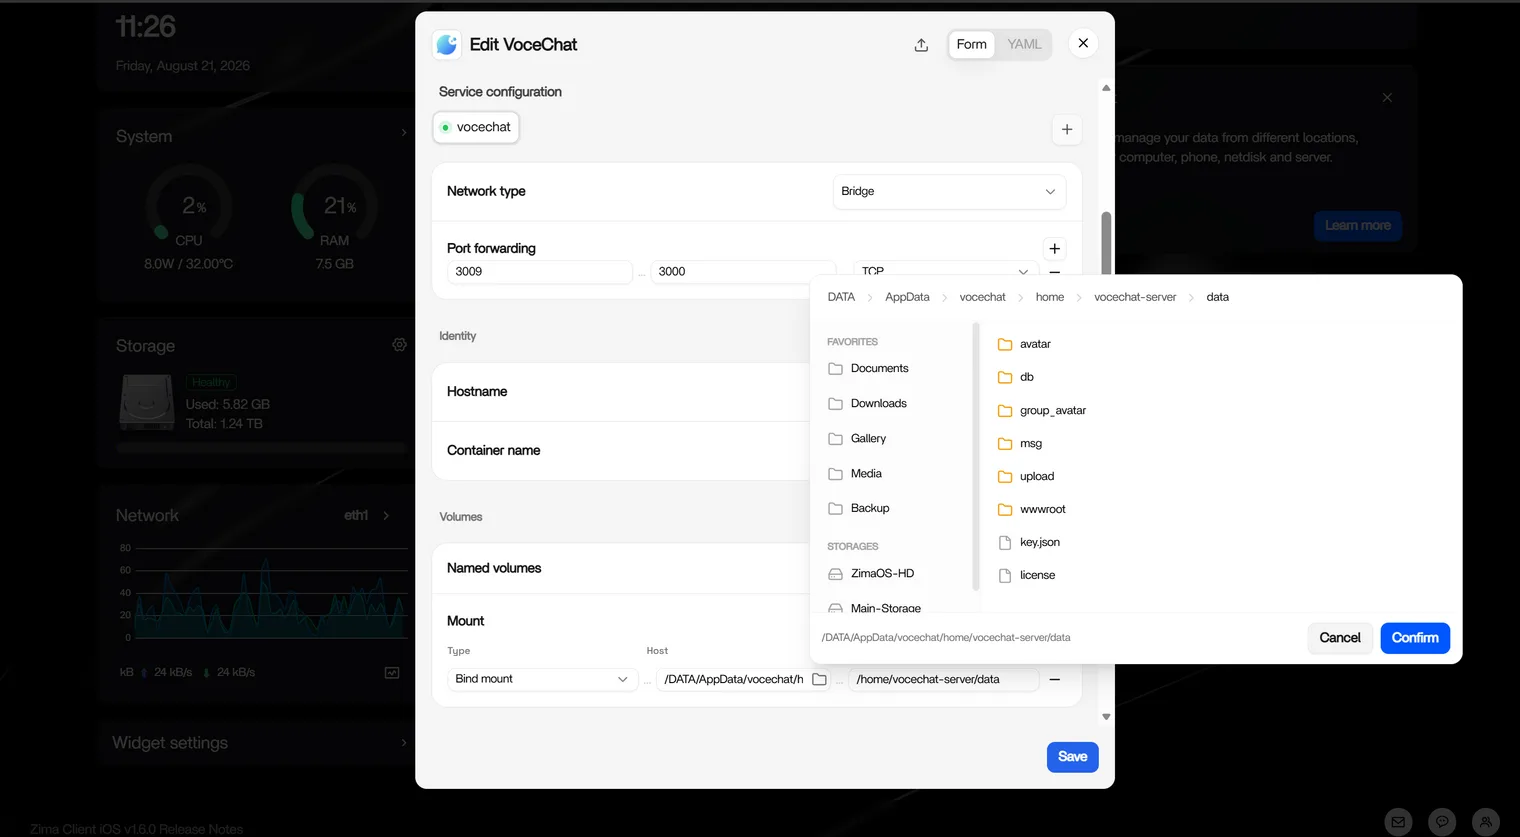Open Zima Client iOS v1.6.0 Release Notes

click(x=136, y=829)
